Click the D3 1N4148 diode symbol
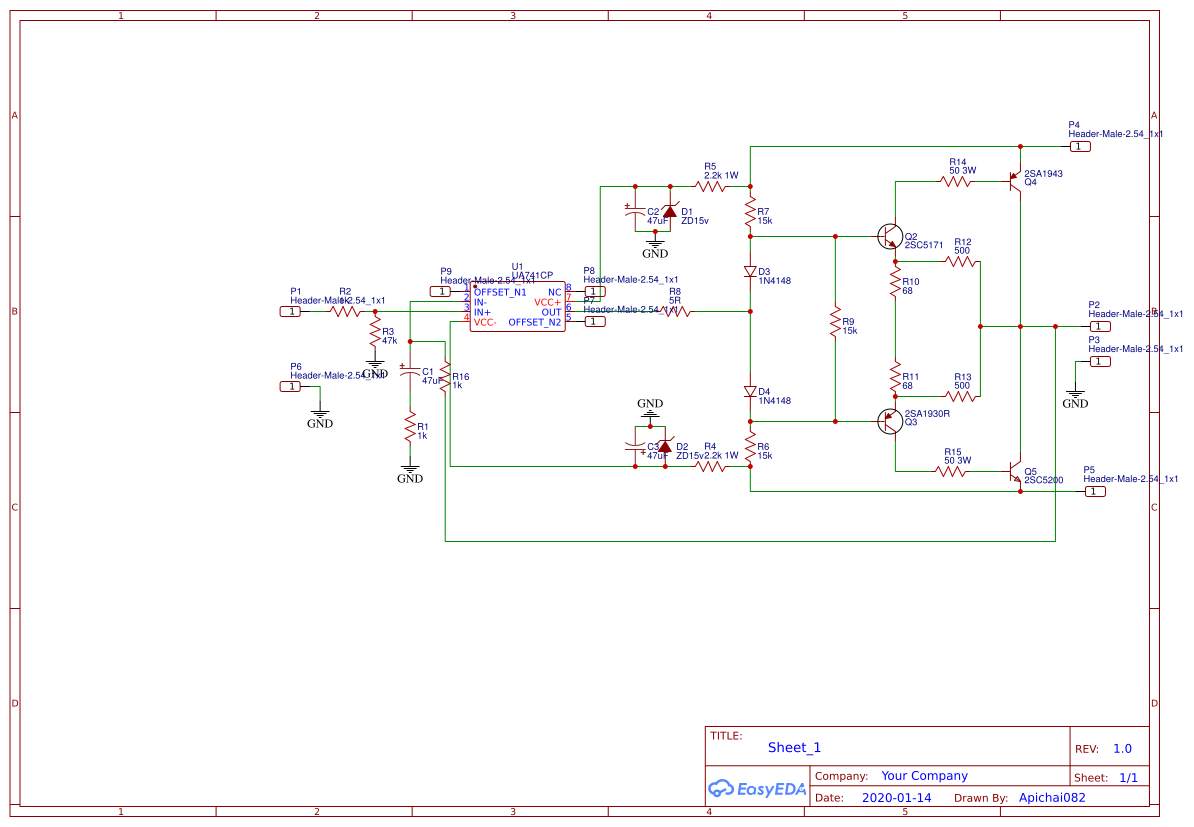 pos(750,272)
